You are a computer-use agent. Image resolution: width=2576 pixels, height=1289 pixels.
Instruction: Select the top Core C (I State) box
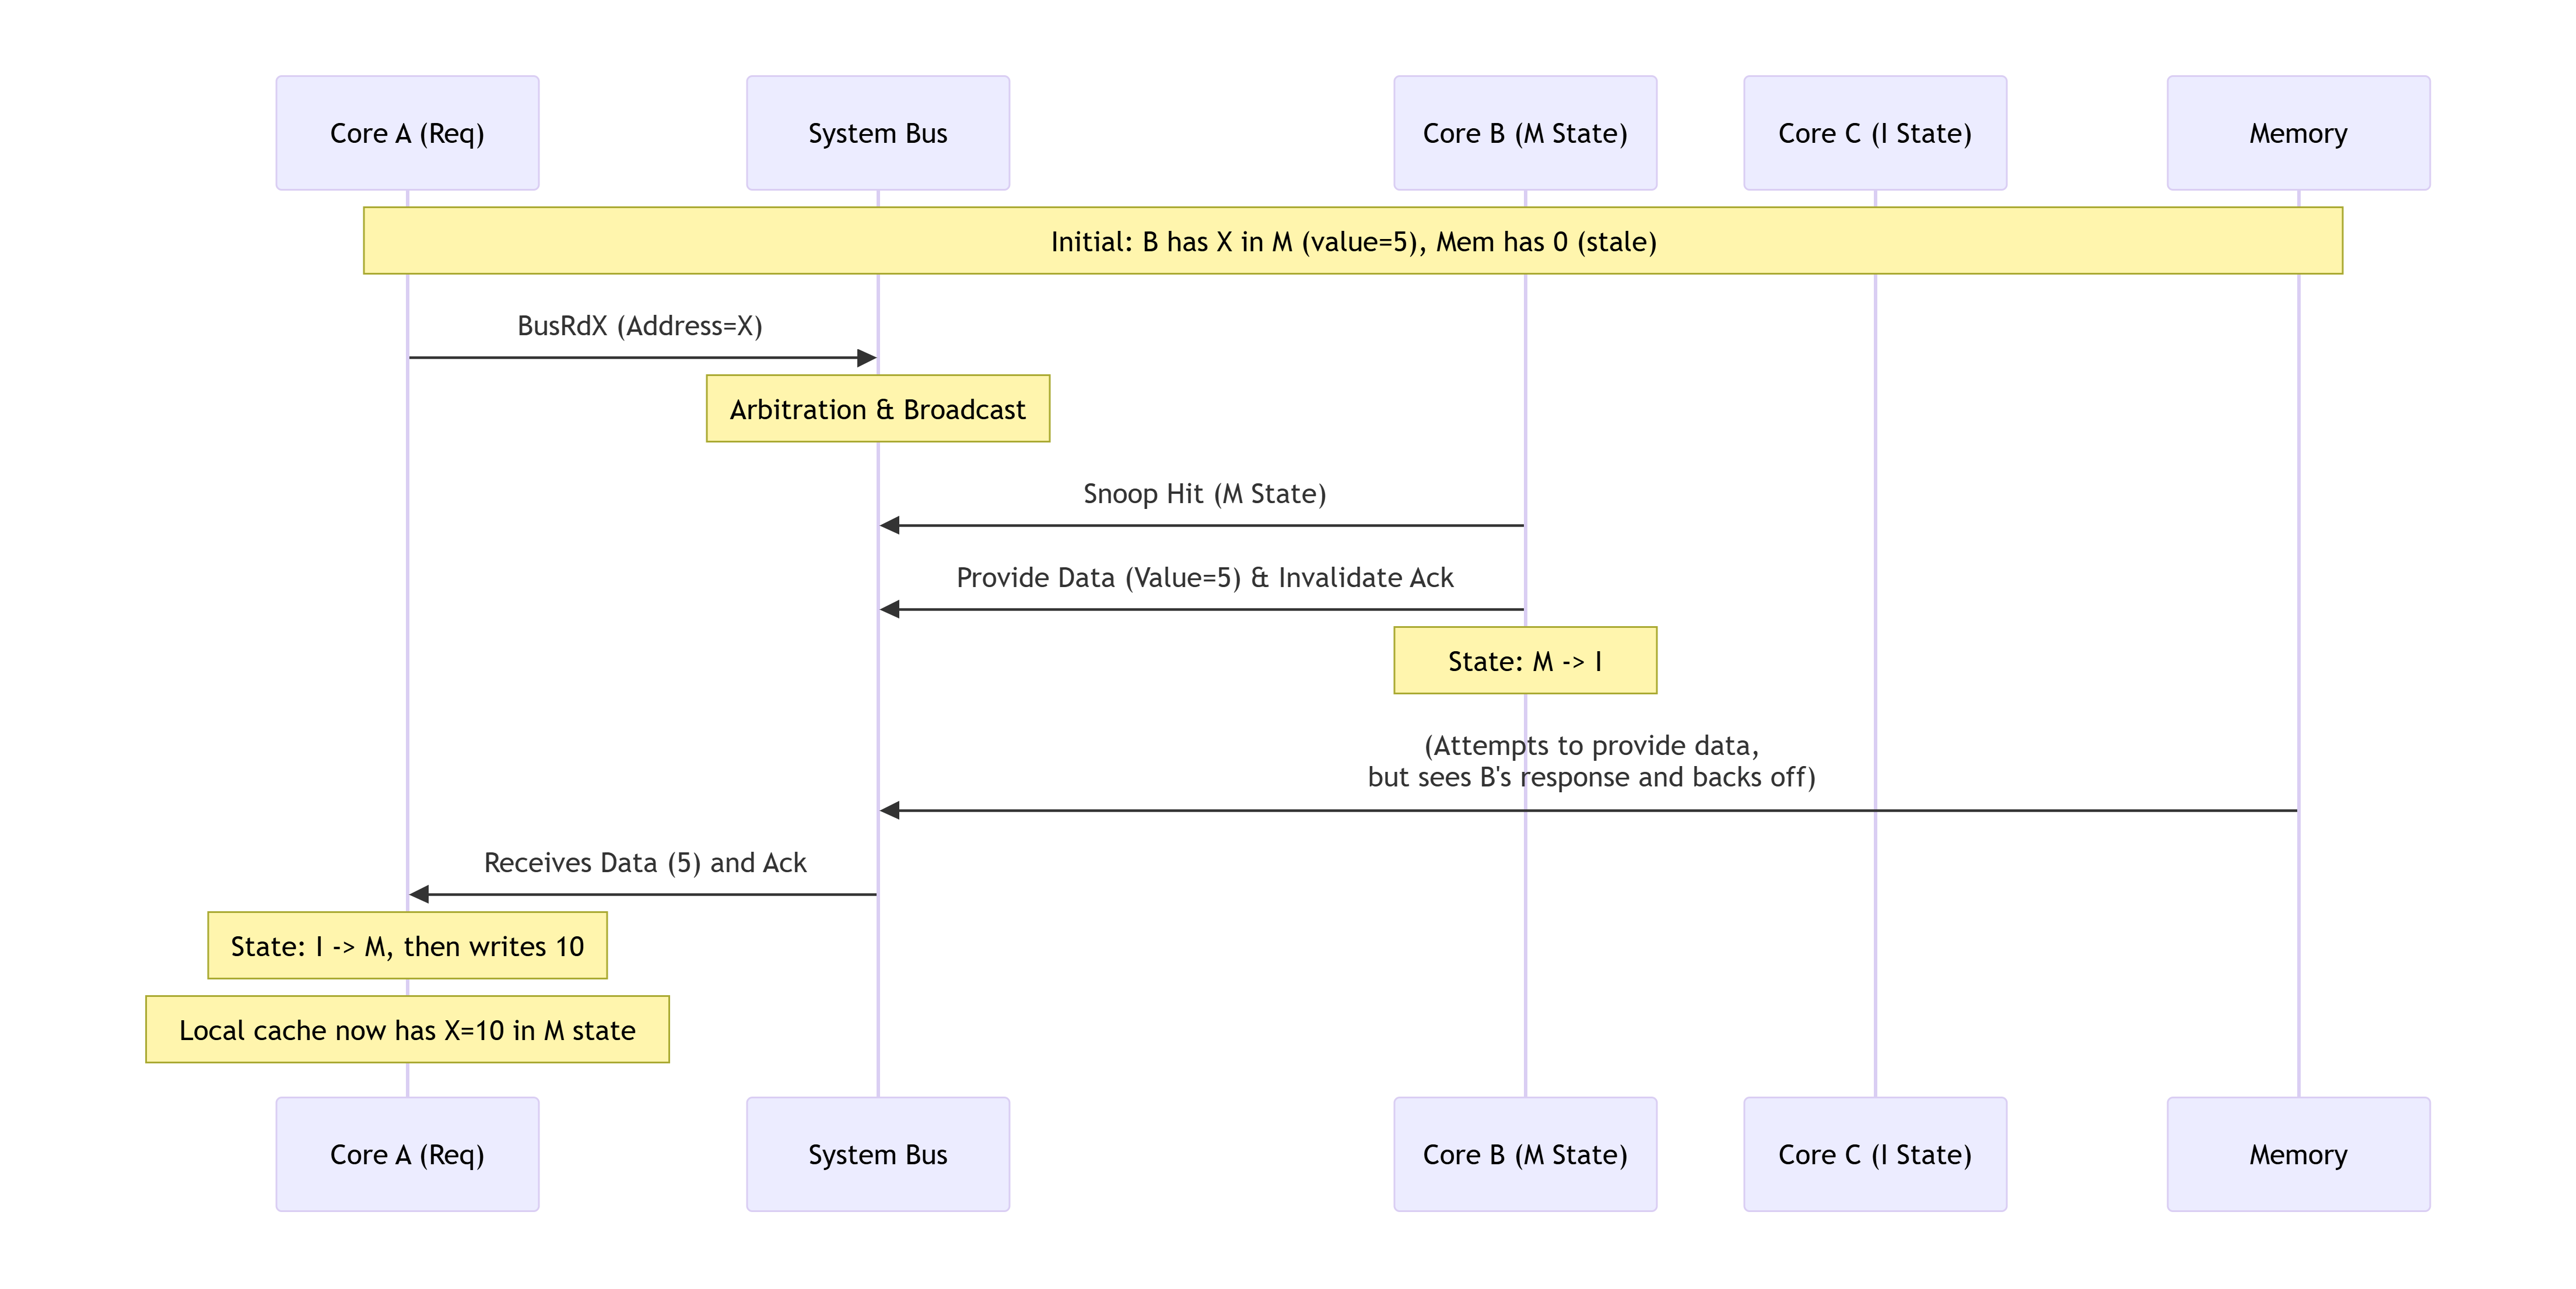click(x=1874, y=133)
